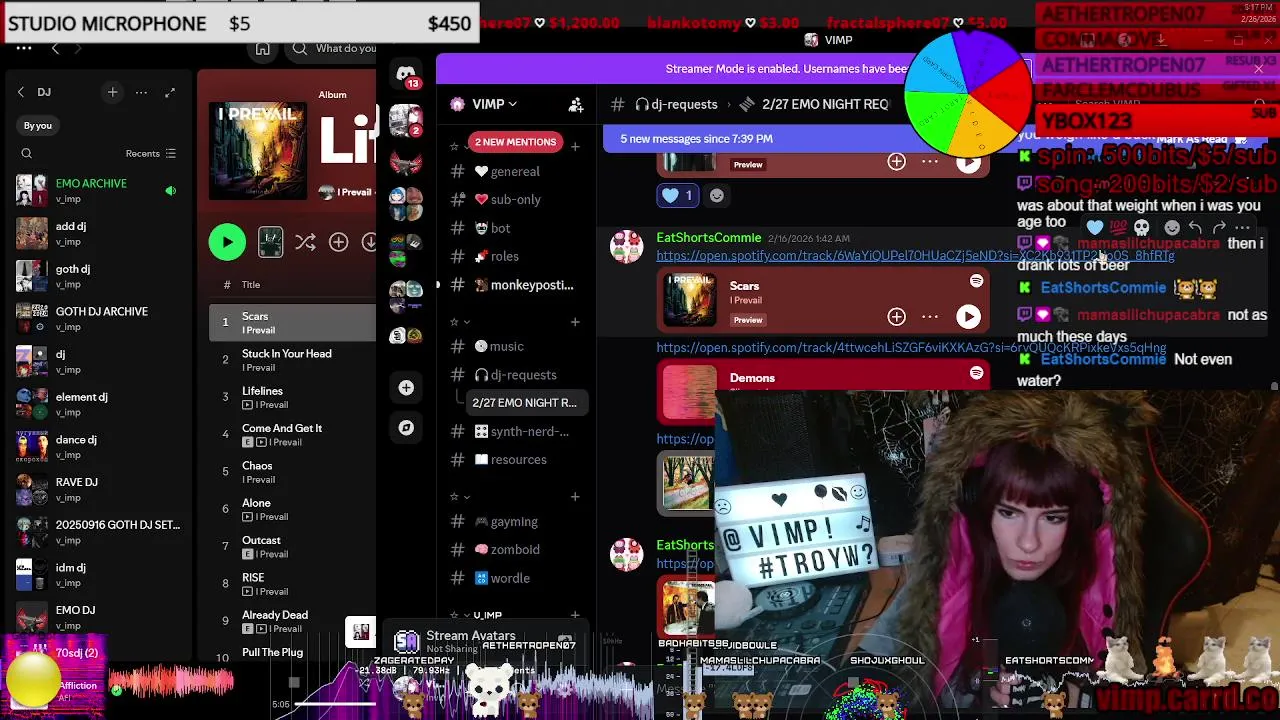The width and height of the screenshot is (1280, 720).
Task: Search within the DJ library folder
Action: pyautogui.click(x=27, y=154)
